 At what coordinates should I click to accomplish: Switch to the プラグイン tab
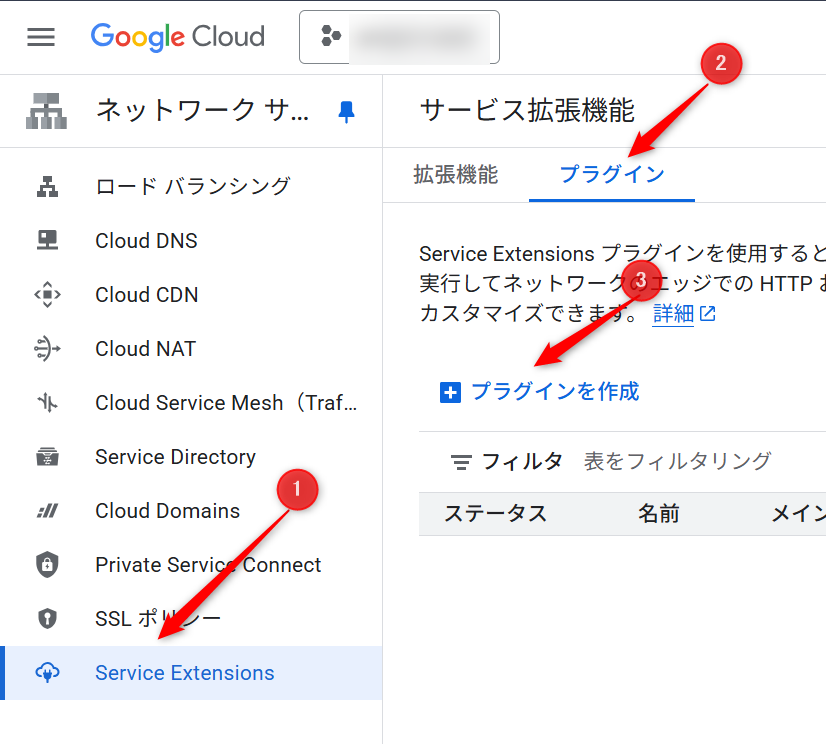pos(611,174)
